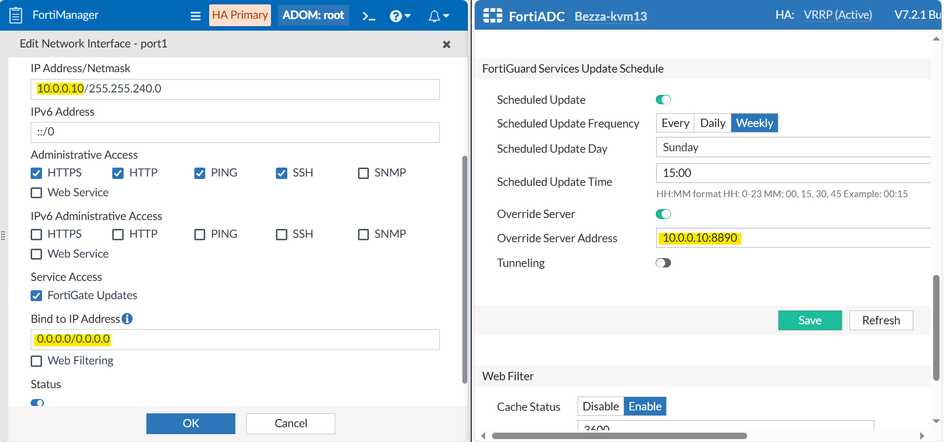
Task: Click the FortiManager clipboard logo icon
Action: click(16, 16)
